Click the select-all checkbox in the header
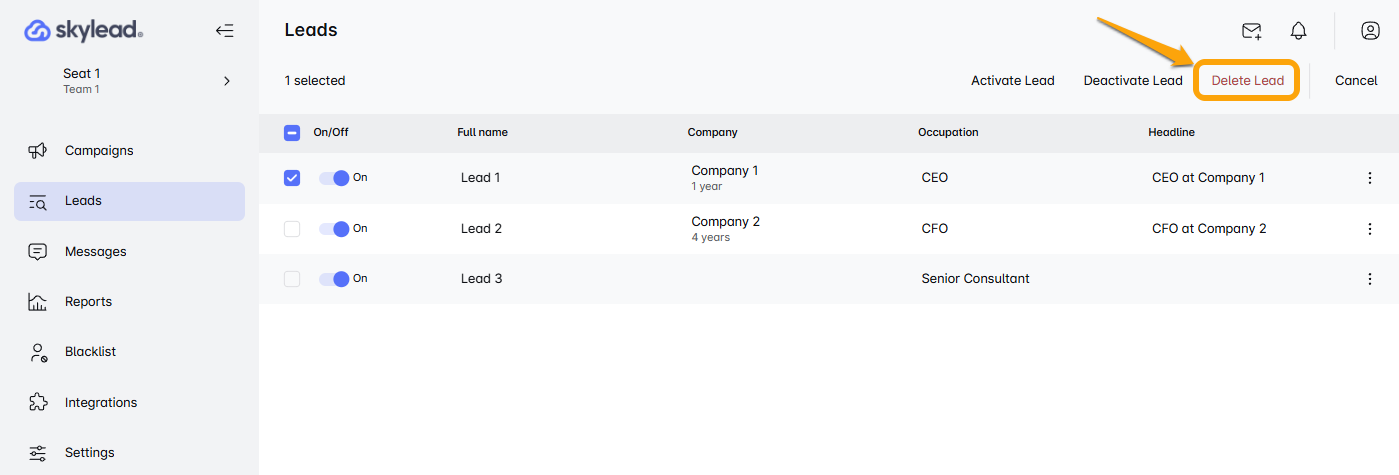 point(292,132)
